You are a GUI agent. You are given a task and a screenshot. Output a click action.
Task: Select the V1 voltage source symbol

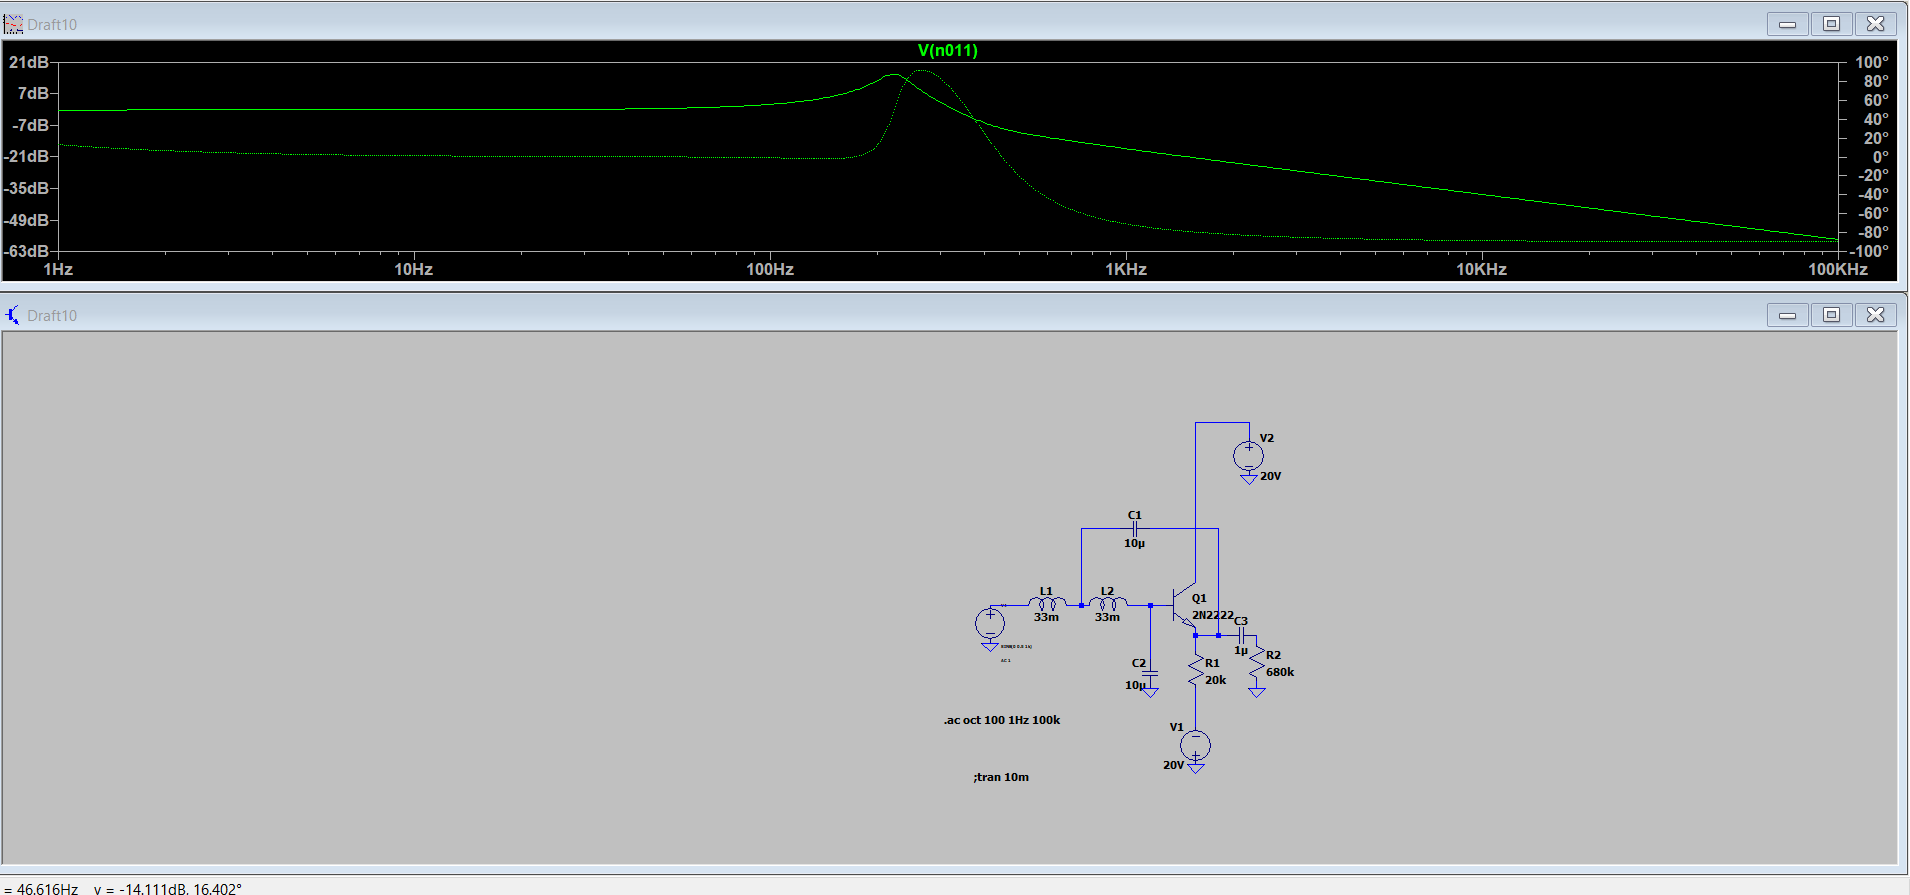1195,745
